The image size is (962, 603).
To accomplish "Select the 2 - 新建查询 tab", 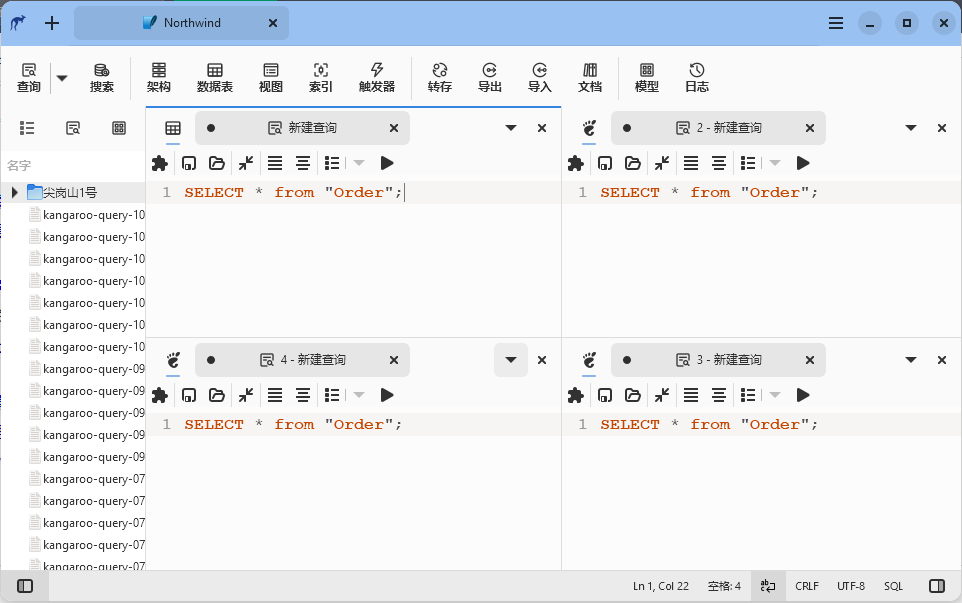I will (x=718, y=128).
